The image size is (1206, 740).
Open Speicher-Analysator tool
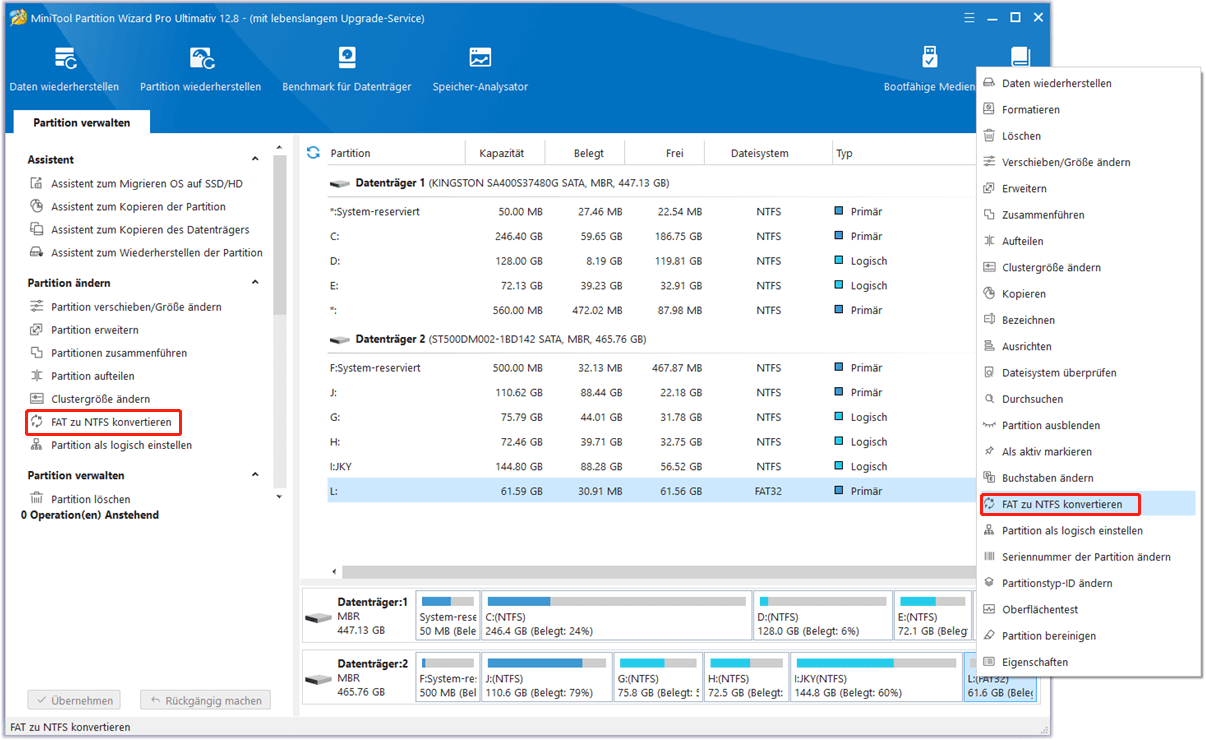480,70
